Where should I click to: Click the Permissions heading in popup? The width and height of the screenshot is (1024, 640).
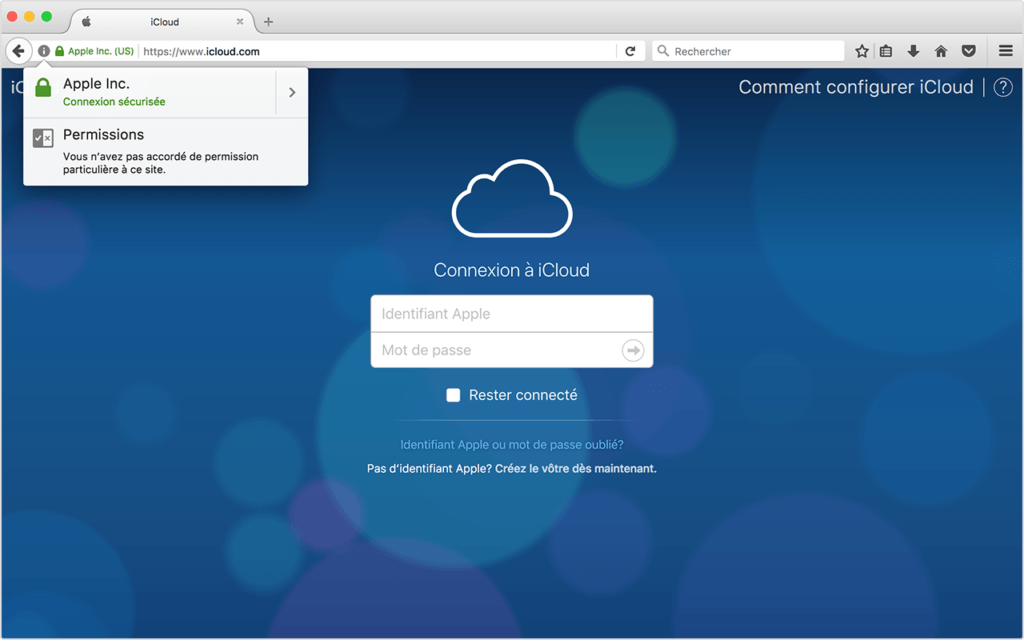103,135
